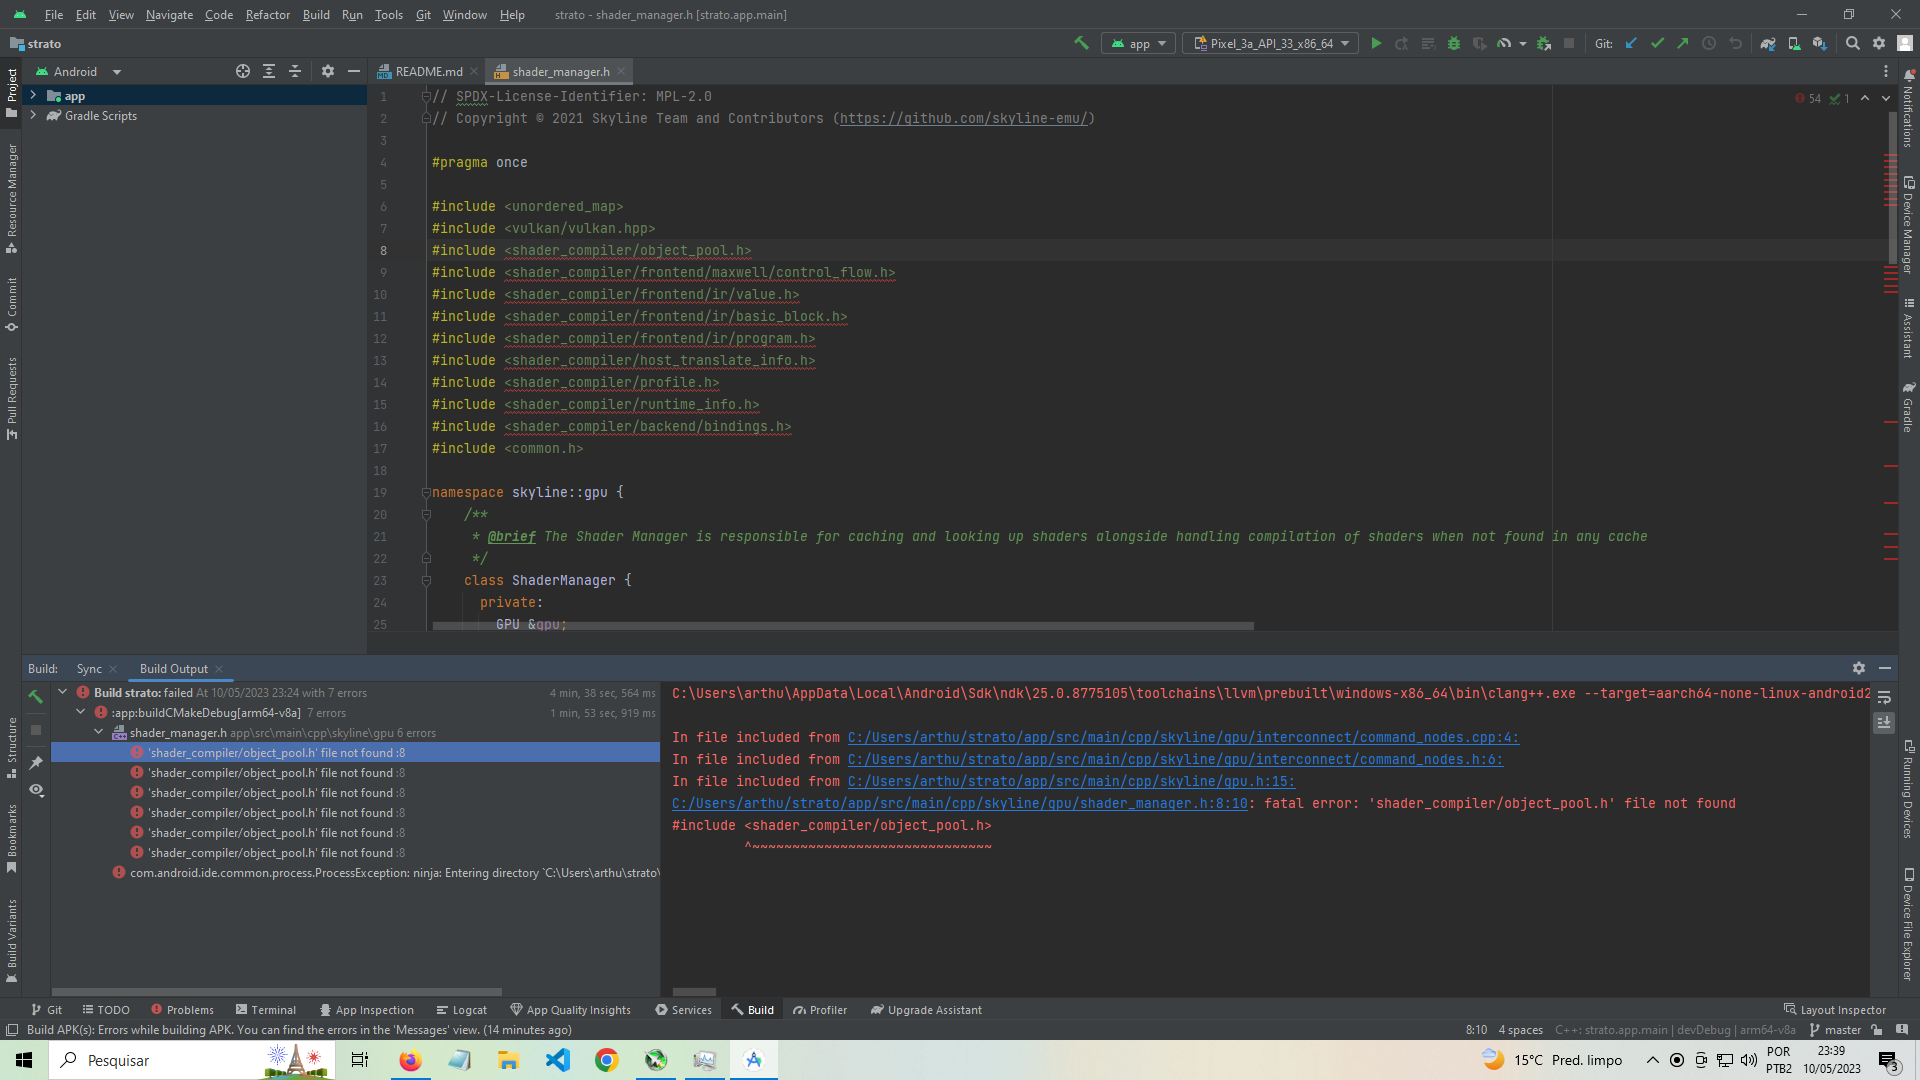
Task: Commit changes using the Git checkmark icon
Action: 1657,43
